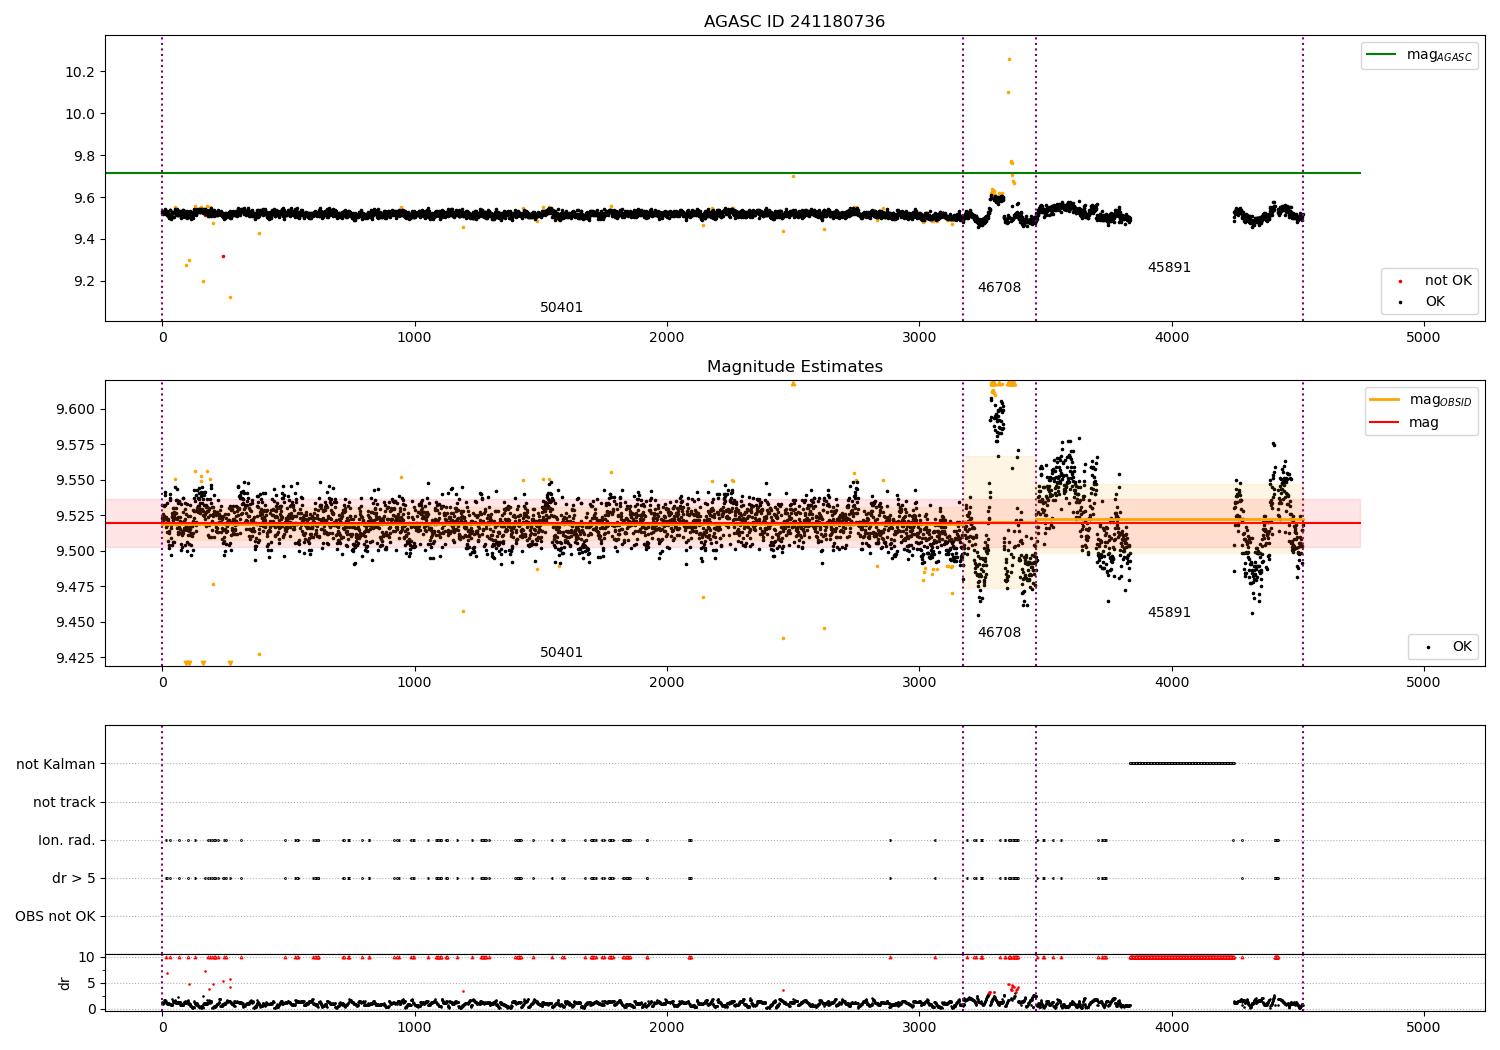Click the 45891 annotation in top plot

click(1169, 268)
